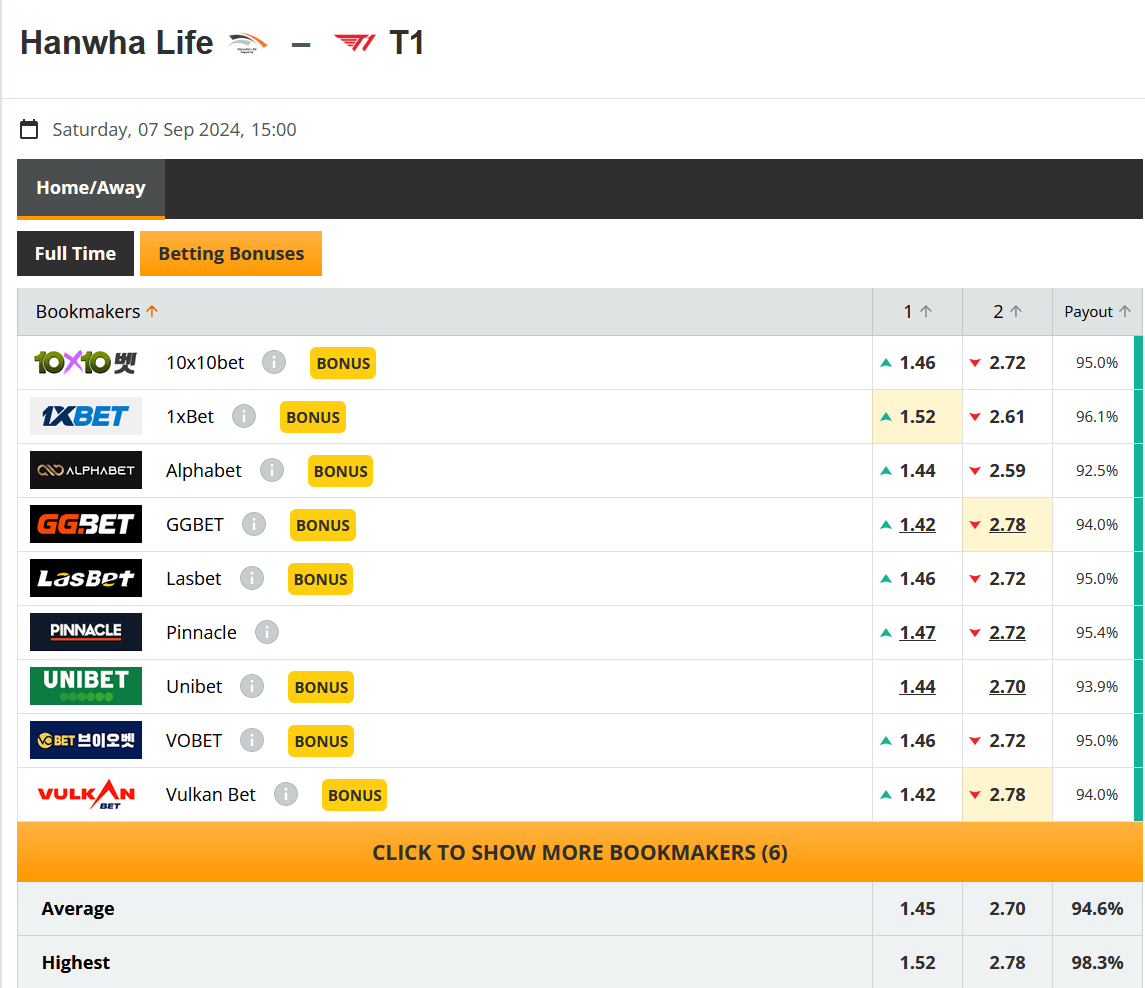This screenshot has width=1145, height=988.
Task: Open Alphabet BONUS badge
Action: pyautogui.click(x=340, y=471)
